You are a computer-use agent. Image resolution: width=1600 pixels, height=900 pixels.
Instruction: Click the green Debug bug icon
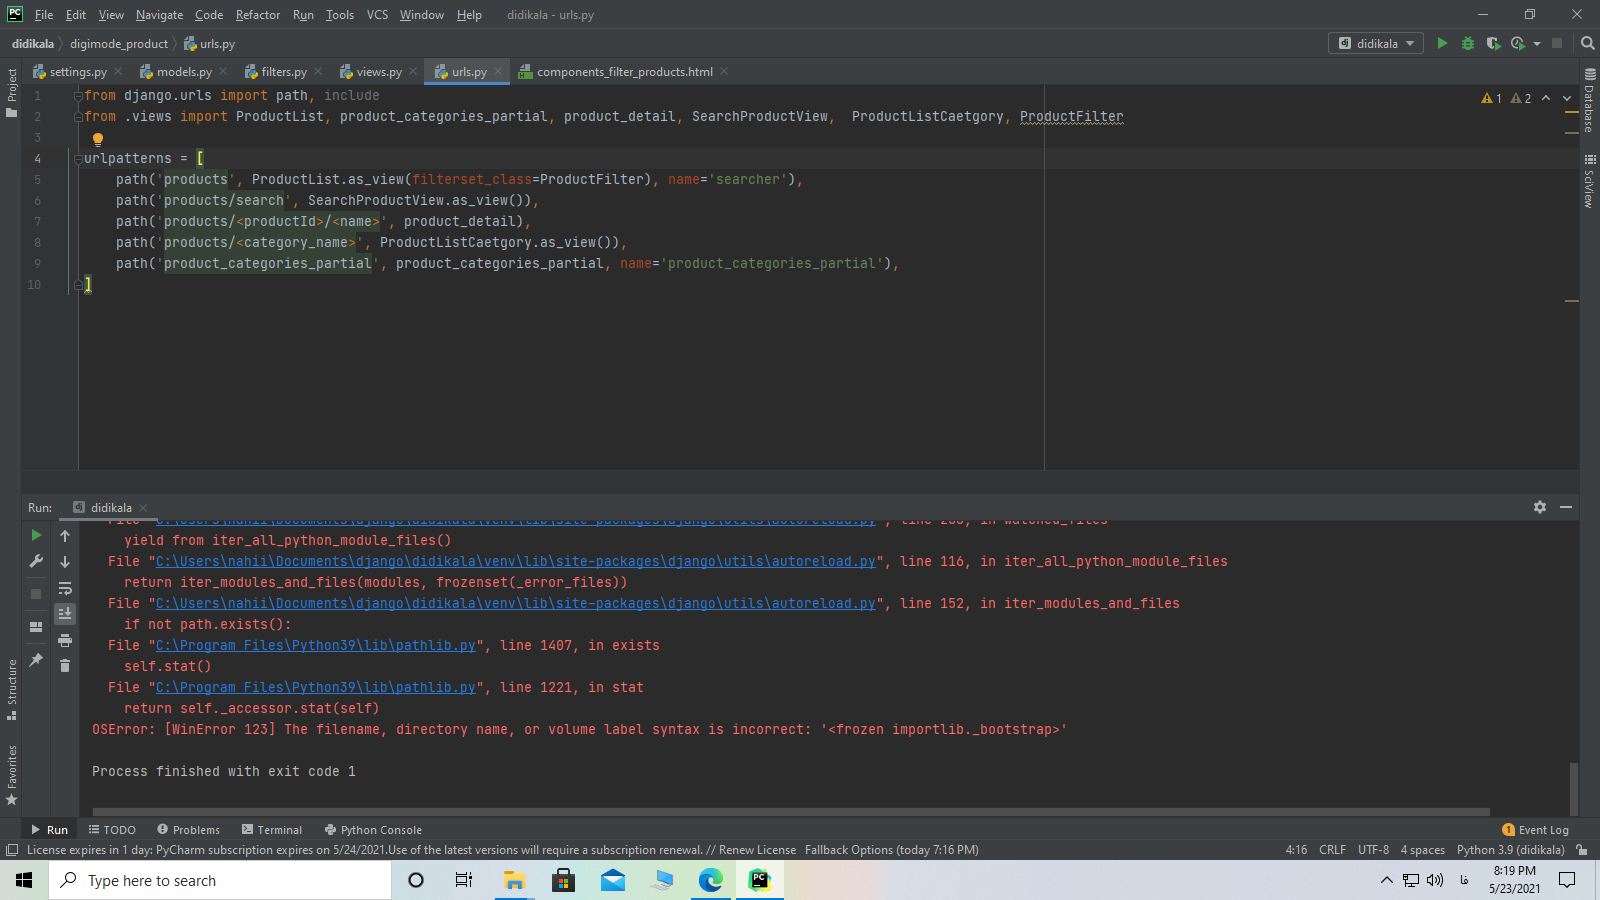click(1467, 44)
